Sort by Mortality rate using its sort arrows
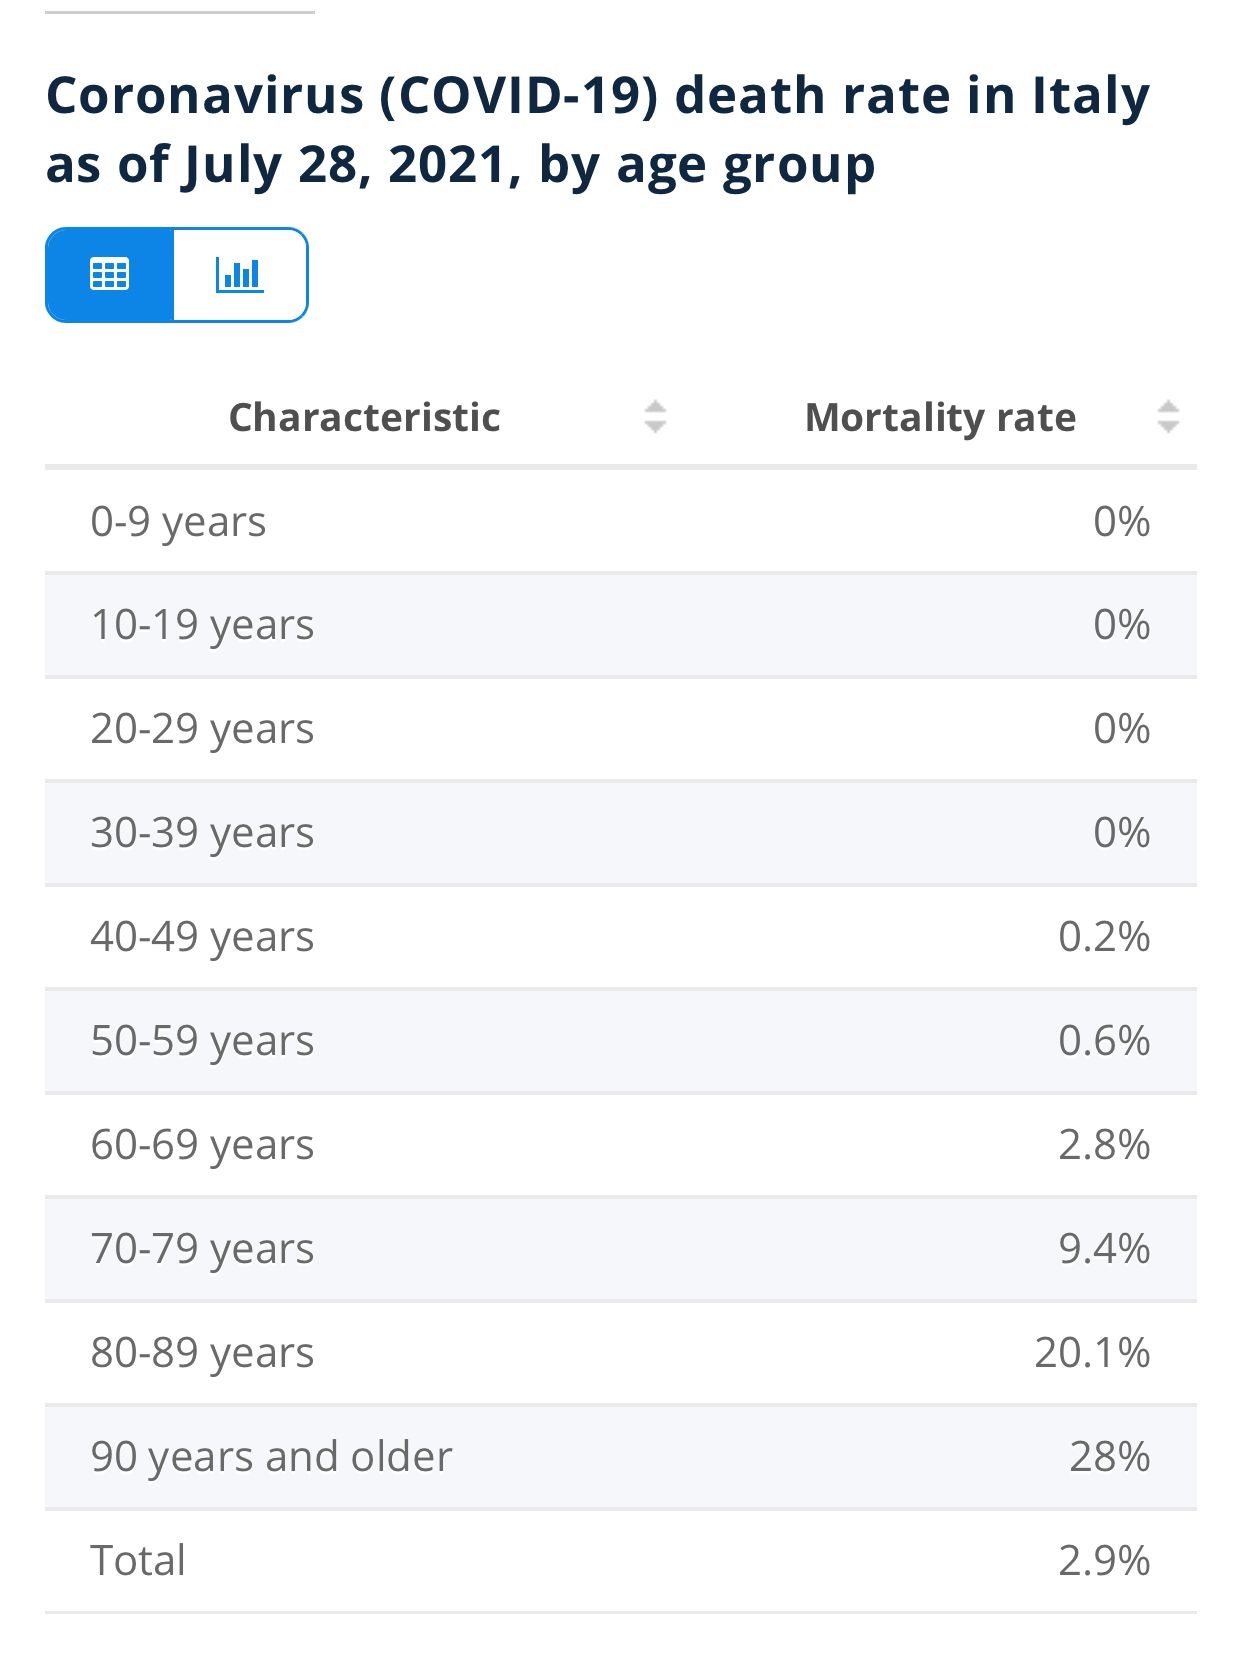The height and width of the screenshot is (1656, 1242). coord(1167,417)
